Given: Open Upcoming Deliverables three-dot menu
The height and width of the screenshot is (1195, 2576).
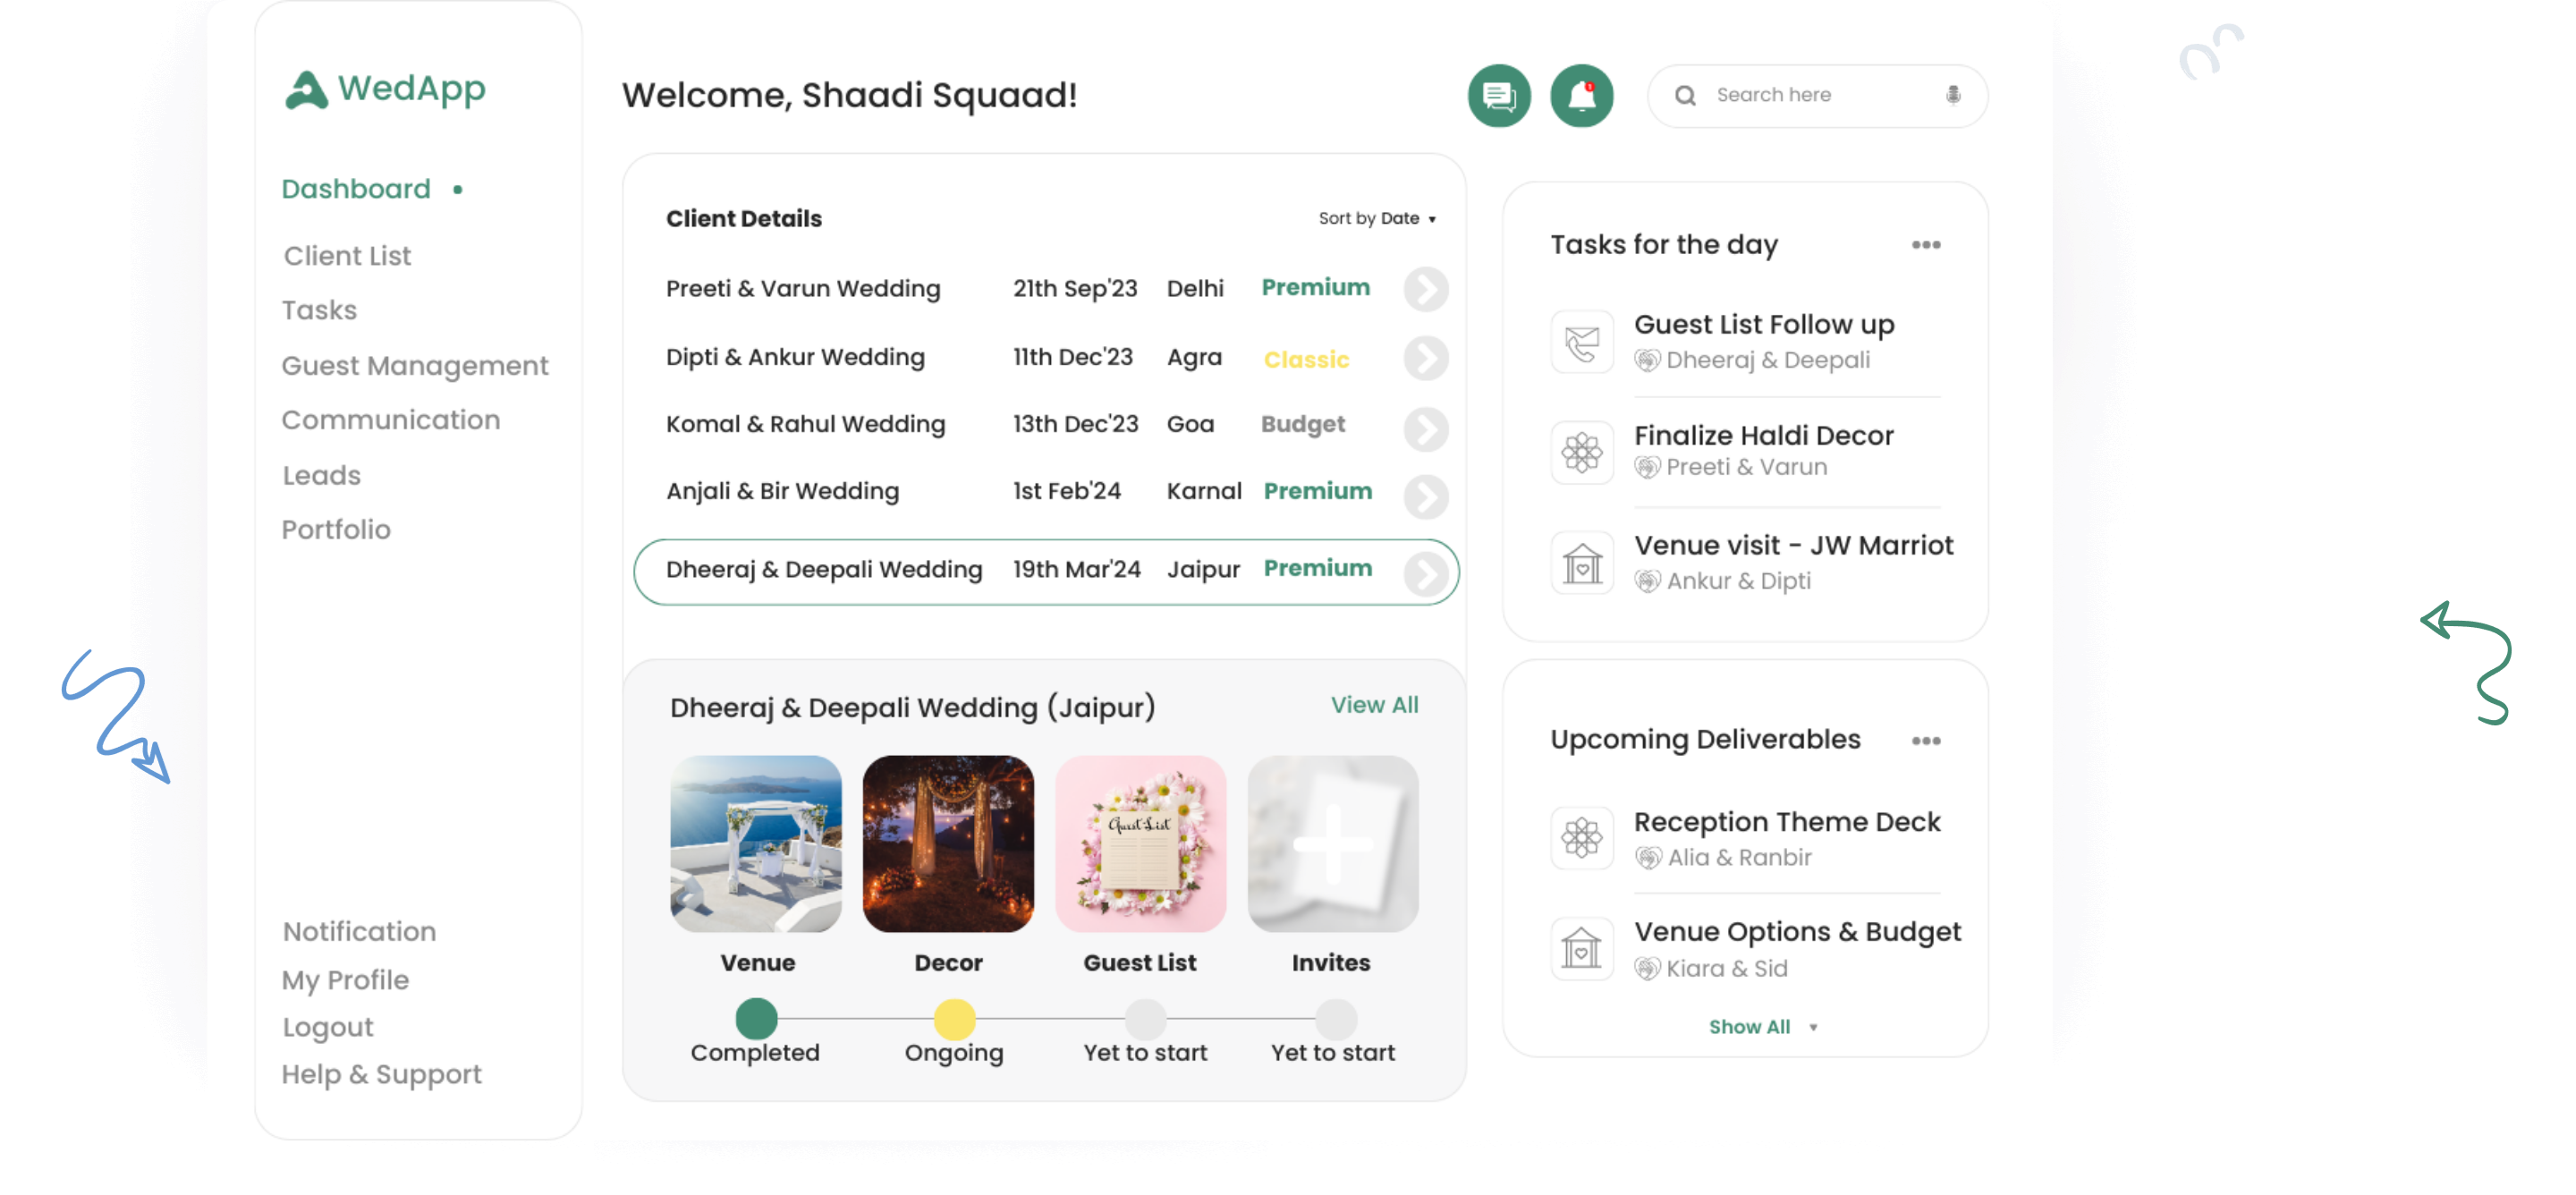Looking at the screenshot, I should click(1925, 741).
